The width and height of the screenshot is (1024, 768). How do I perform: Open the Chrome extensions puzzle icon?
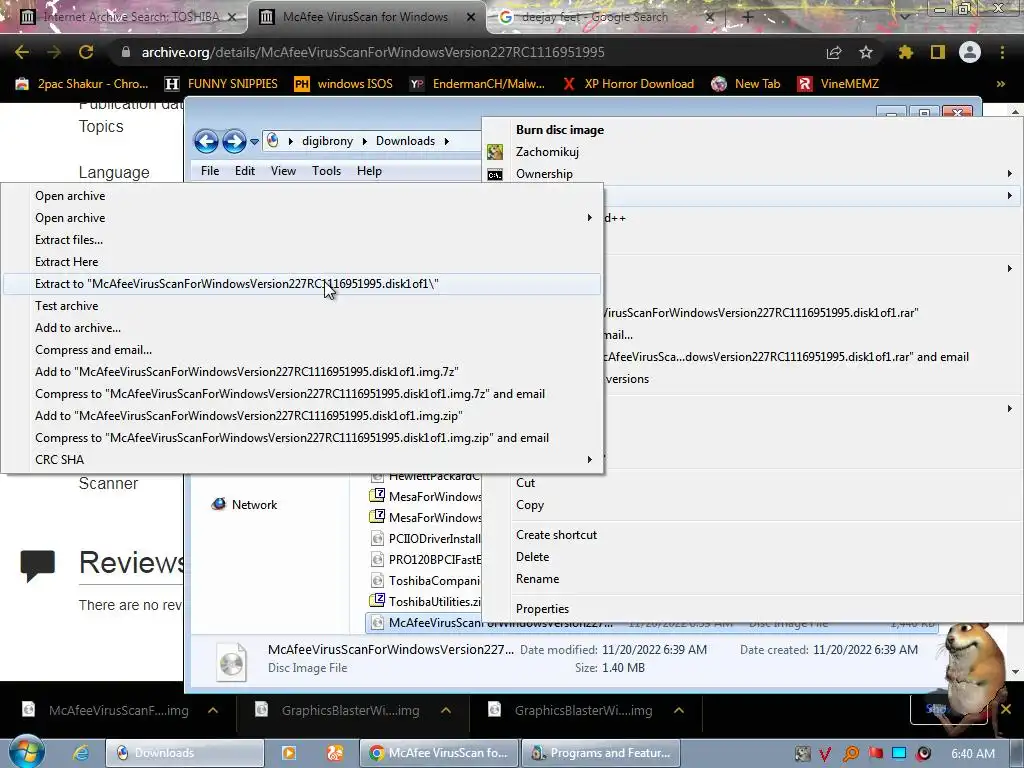(x=905, y=52)
